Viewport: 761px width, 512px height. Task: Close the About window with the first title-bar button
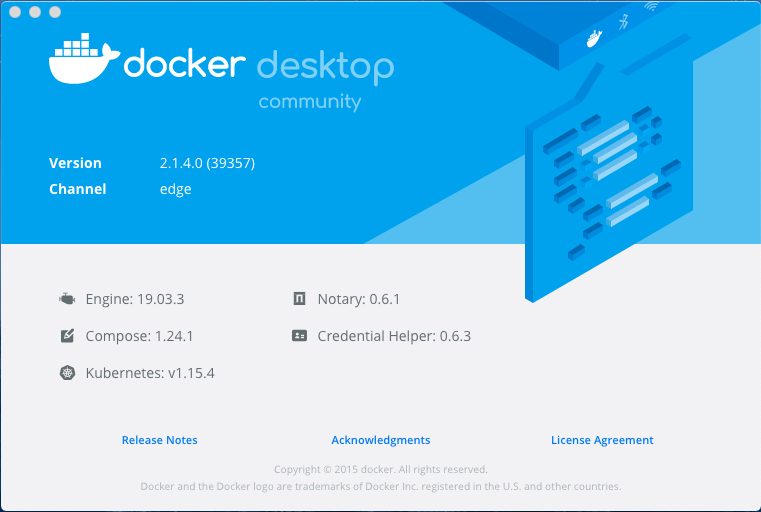point(15,12)
